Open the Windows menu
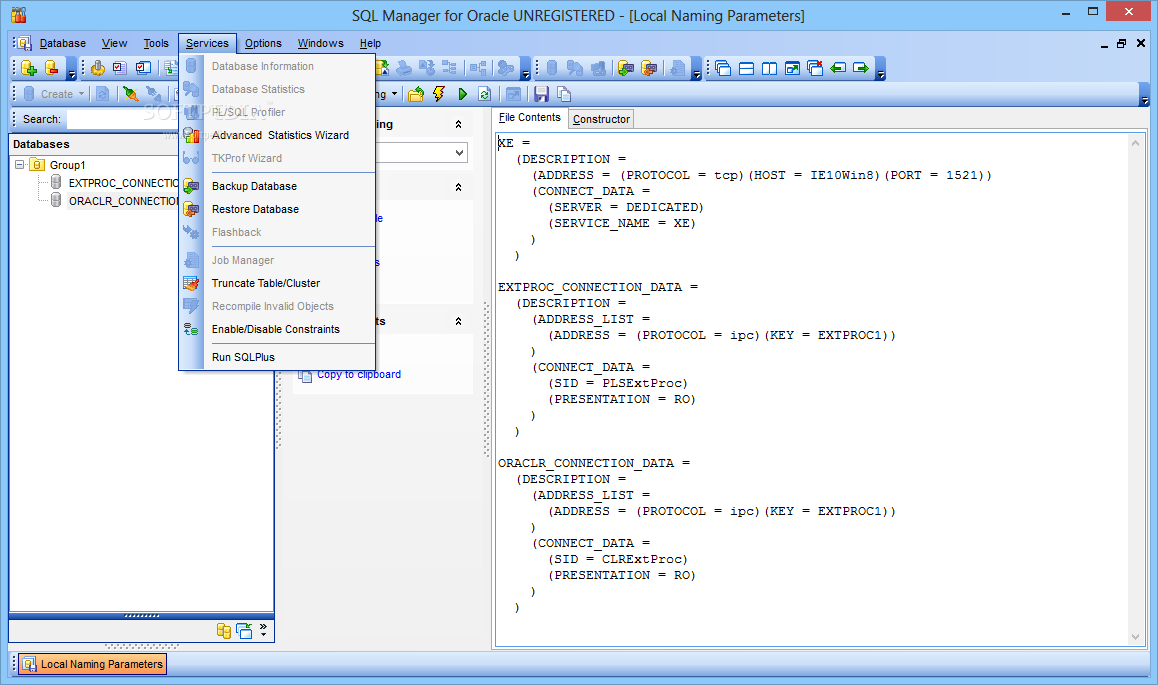The image size is (1158, 685). 321,44
